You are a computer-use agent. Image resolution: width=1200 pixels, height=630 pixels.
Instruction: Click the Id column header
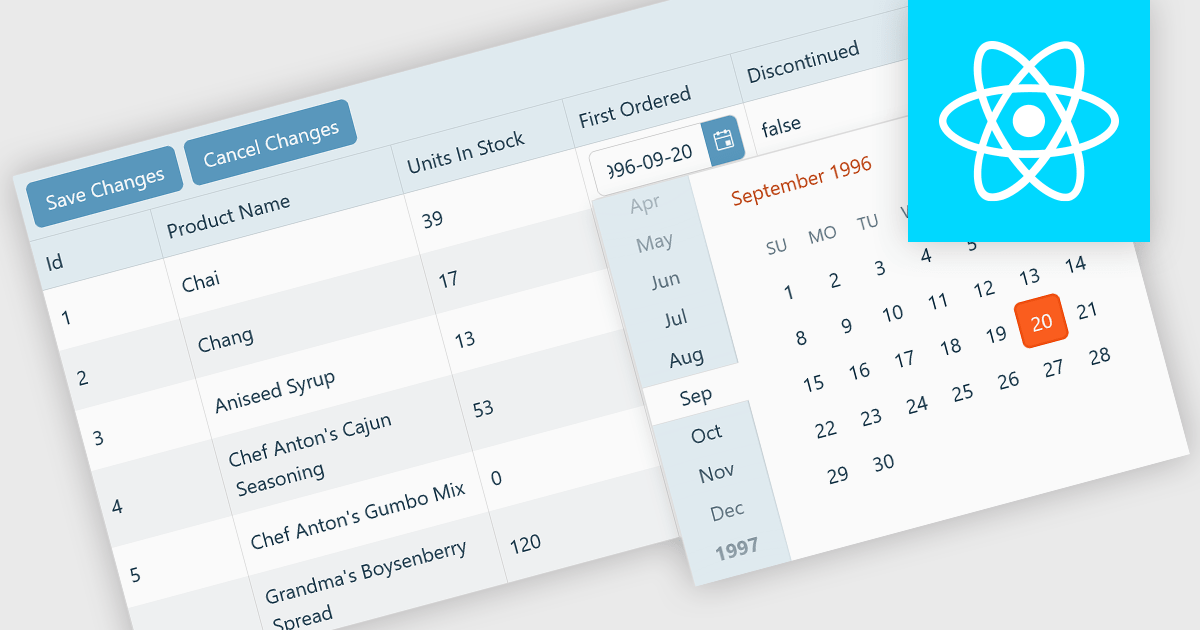click(55, 262)
